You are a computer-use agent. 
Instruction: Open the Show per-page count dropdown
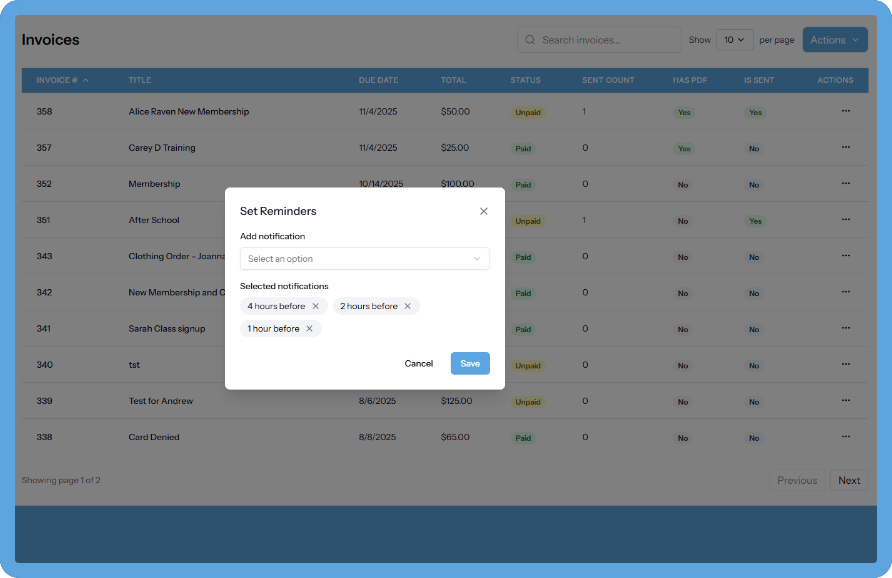click(x=734, y=40)
